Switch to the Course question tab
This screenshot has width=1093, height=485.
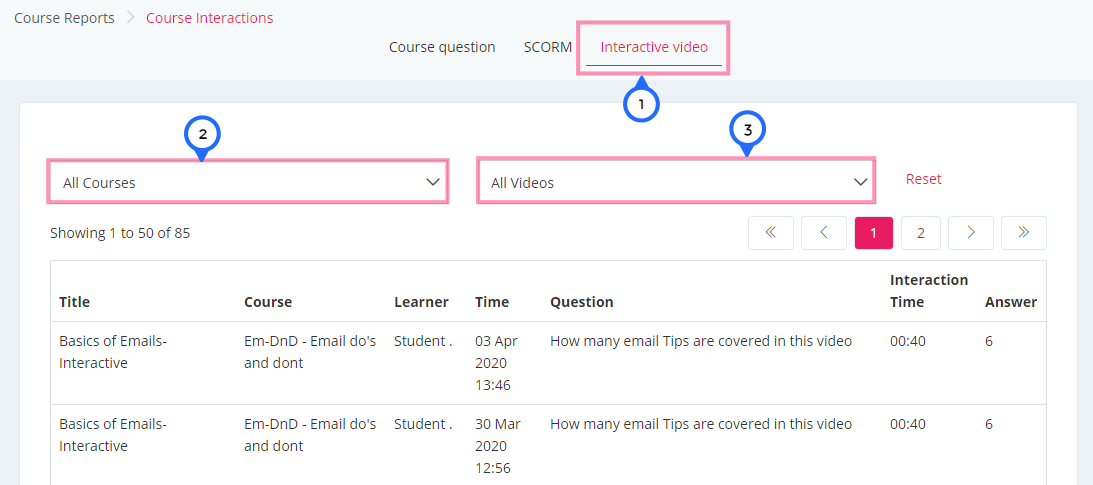tap(442, 47)
